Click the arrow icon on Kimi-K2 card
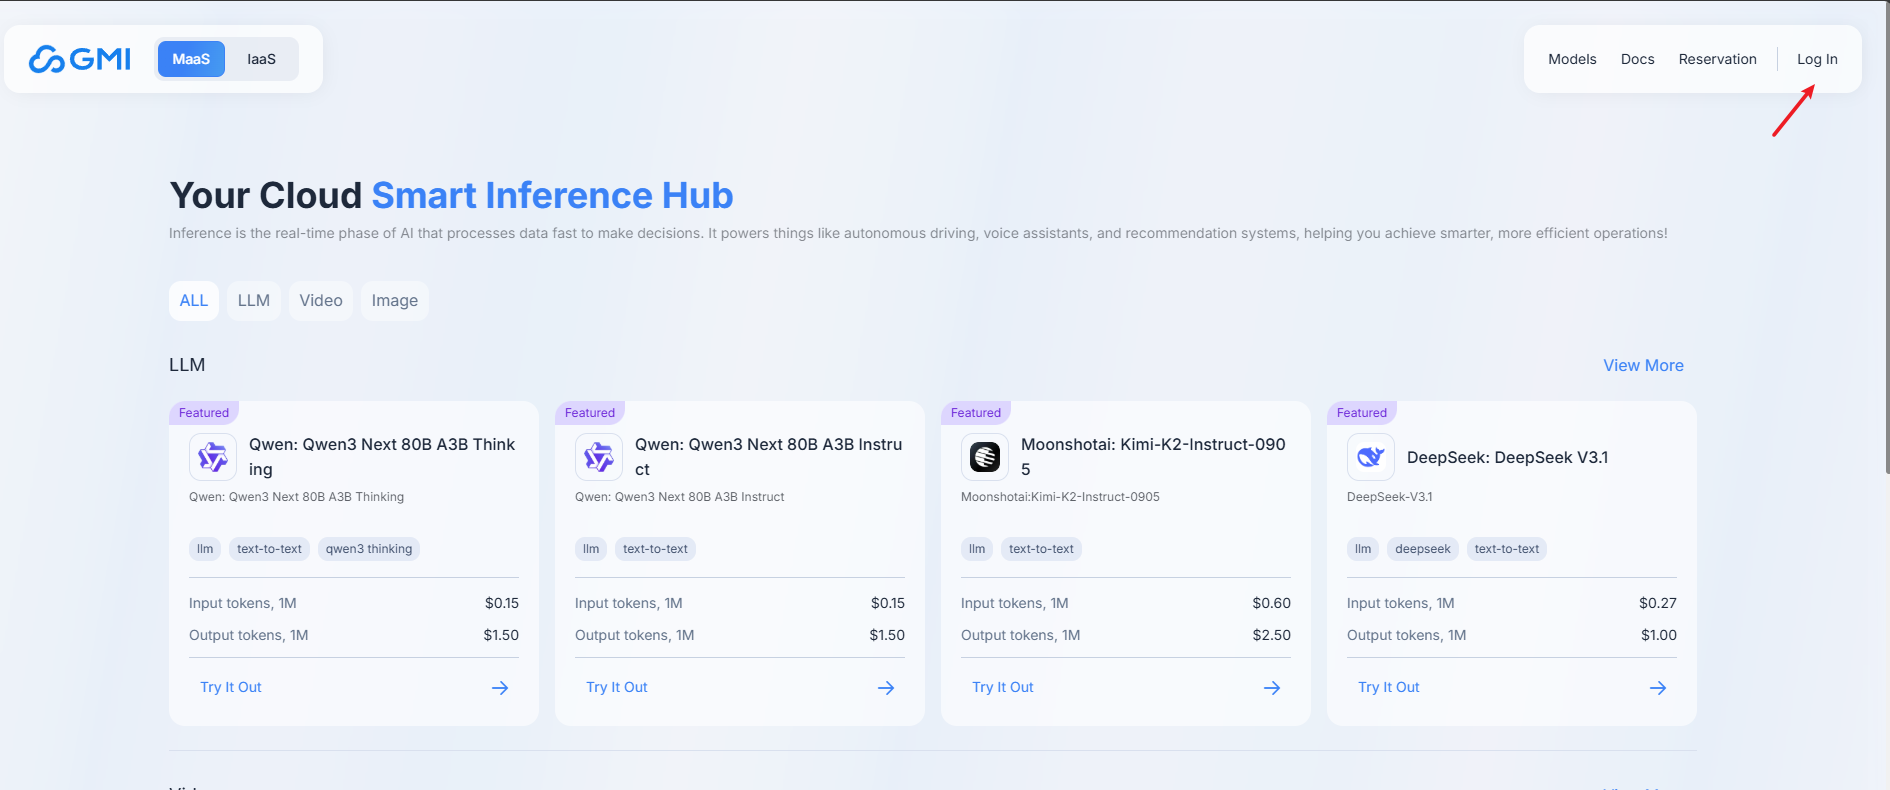This screenshot has height=790, width=1890. tap(1272, 688)
